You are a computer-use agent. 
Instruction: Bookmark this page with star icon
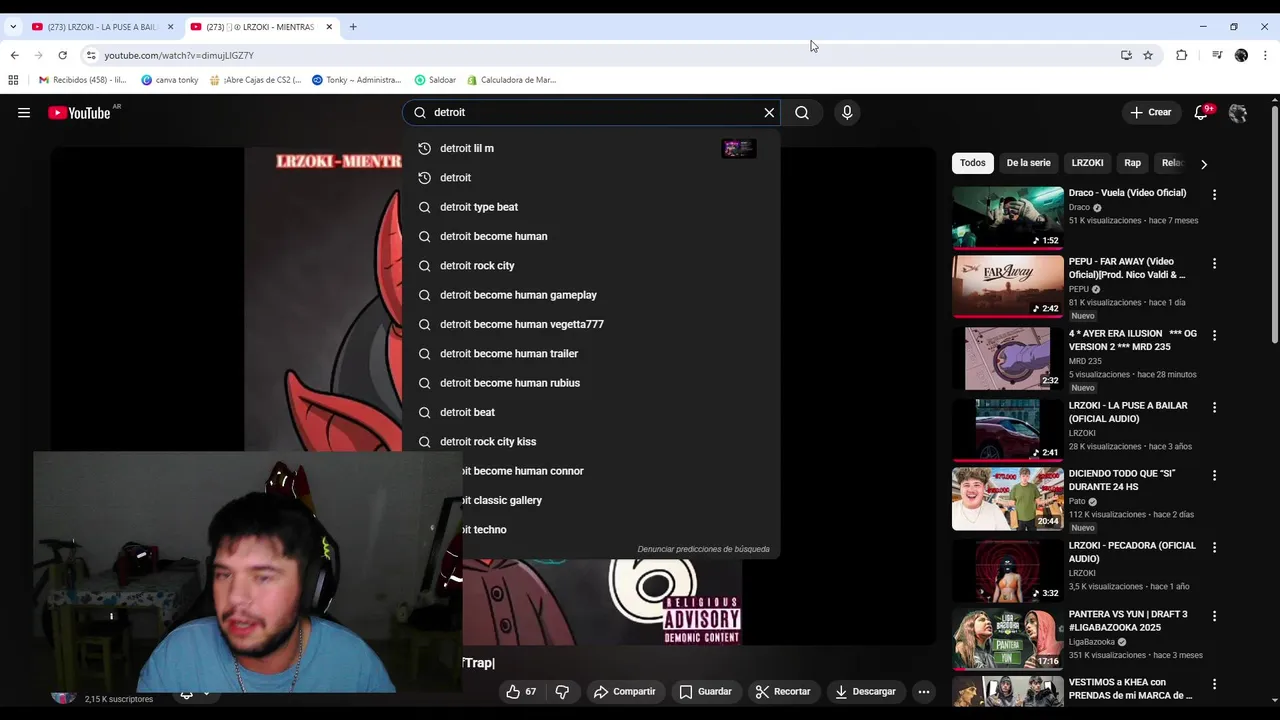1148,55
